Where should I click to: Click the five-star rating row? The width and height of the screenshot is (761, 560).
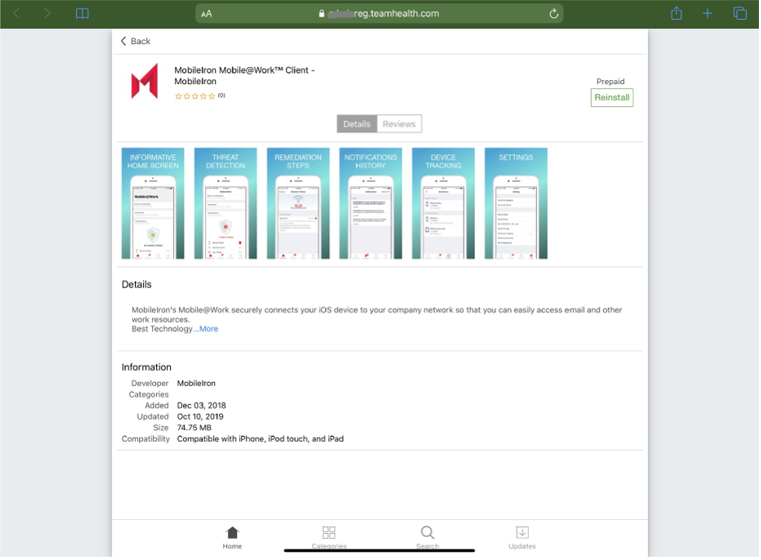point(195,96)
